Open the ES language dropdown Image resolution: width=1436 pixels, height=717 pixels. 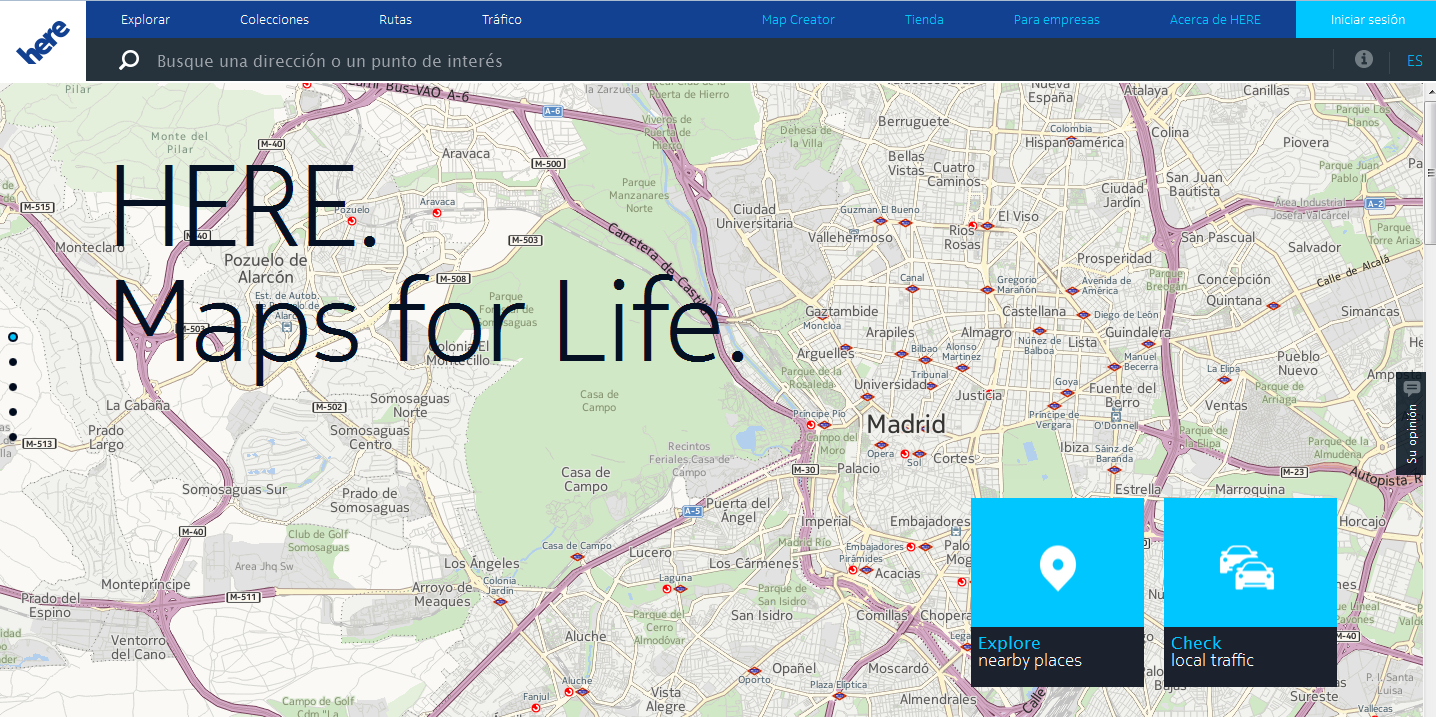click(1414, 61)
